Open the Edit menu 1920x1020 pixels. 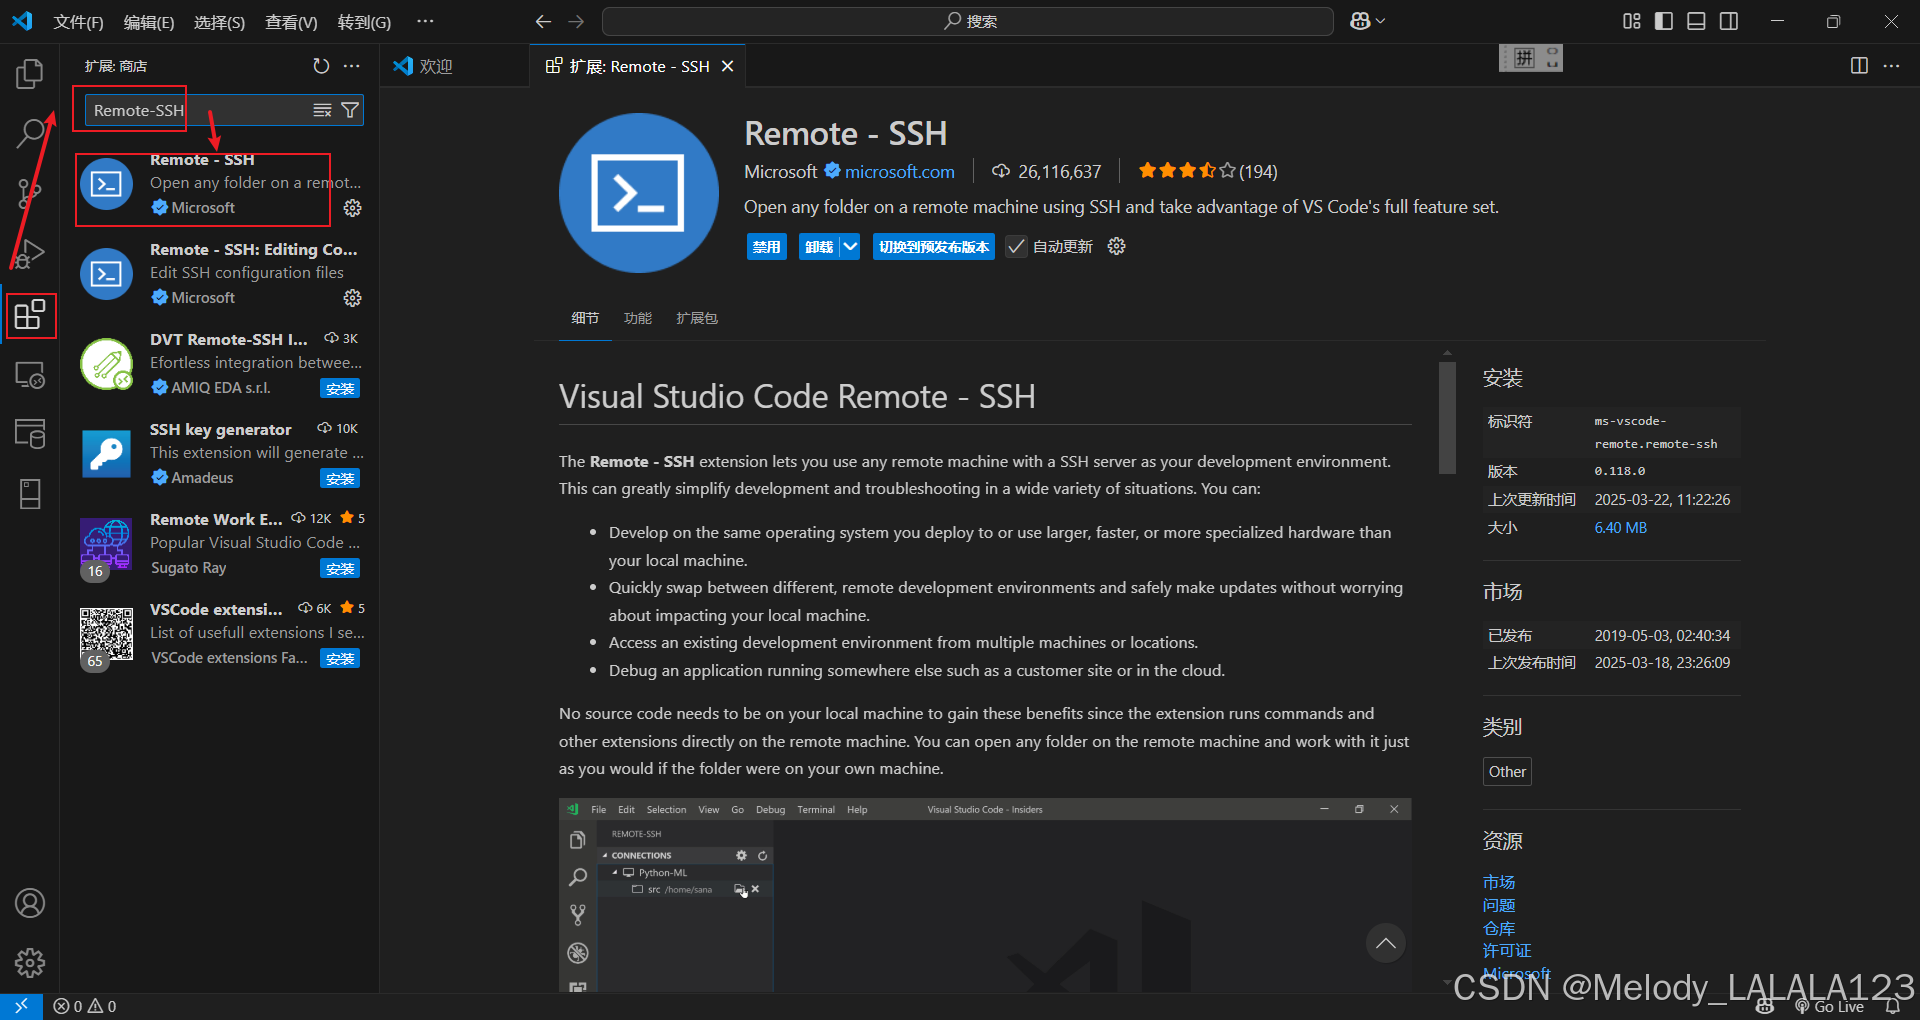click(x=149, y=22)
